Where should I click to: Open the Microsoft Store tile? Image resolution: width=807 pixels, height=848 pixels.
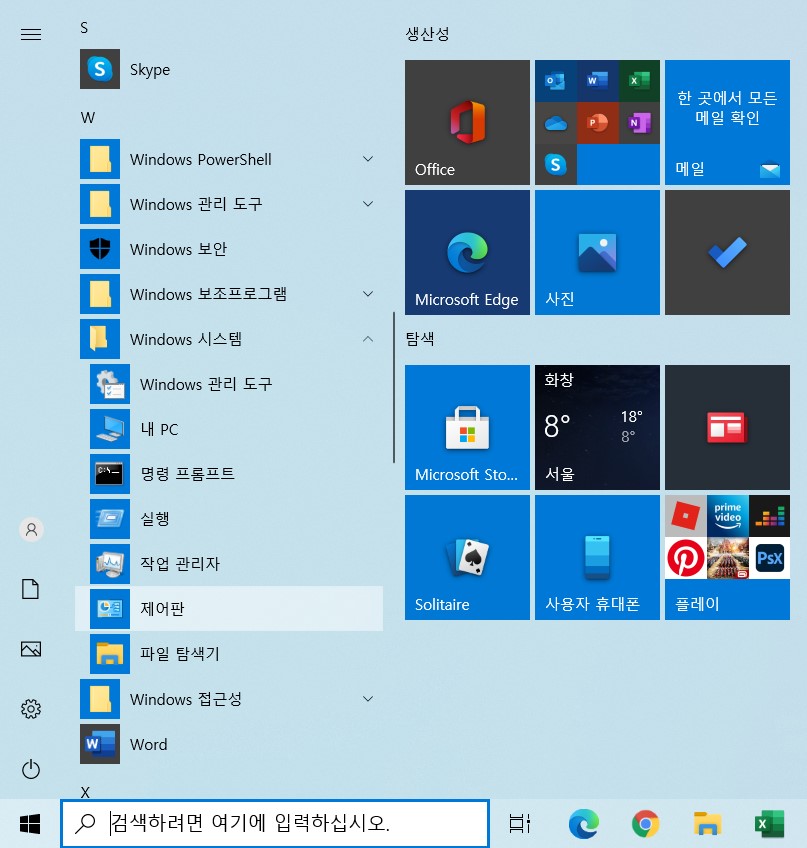(x=467, y=427)
